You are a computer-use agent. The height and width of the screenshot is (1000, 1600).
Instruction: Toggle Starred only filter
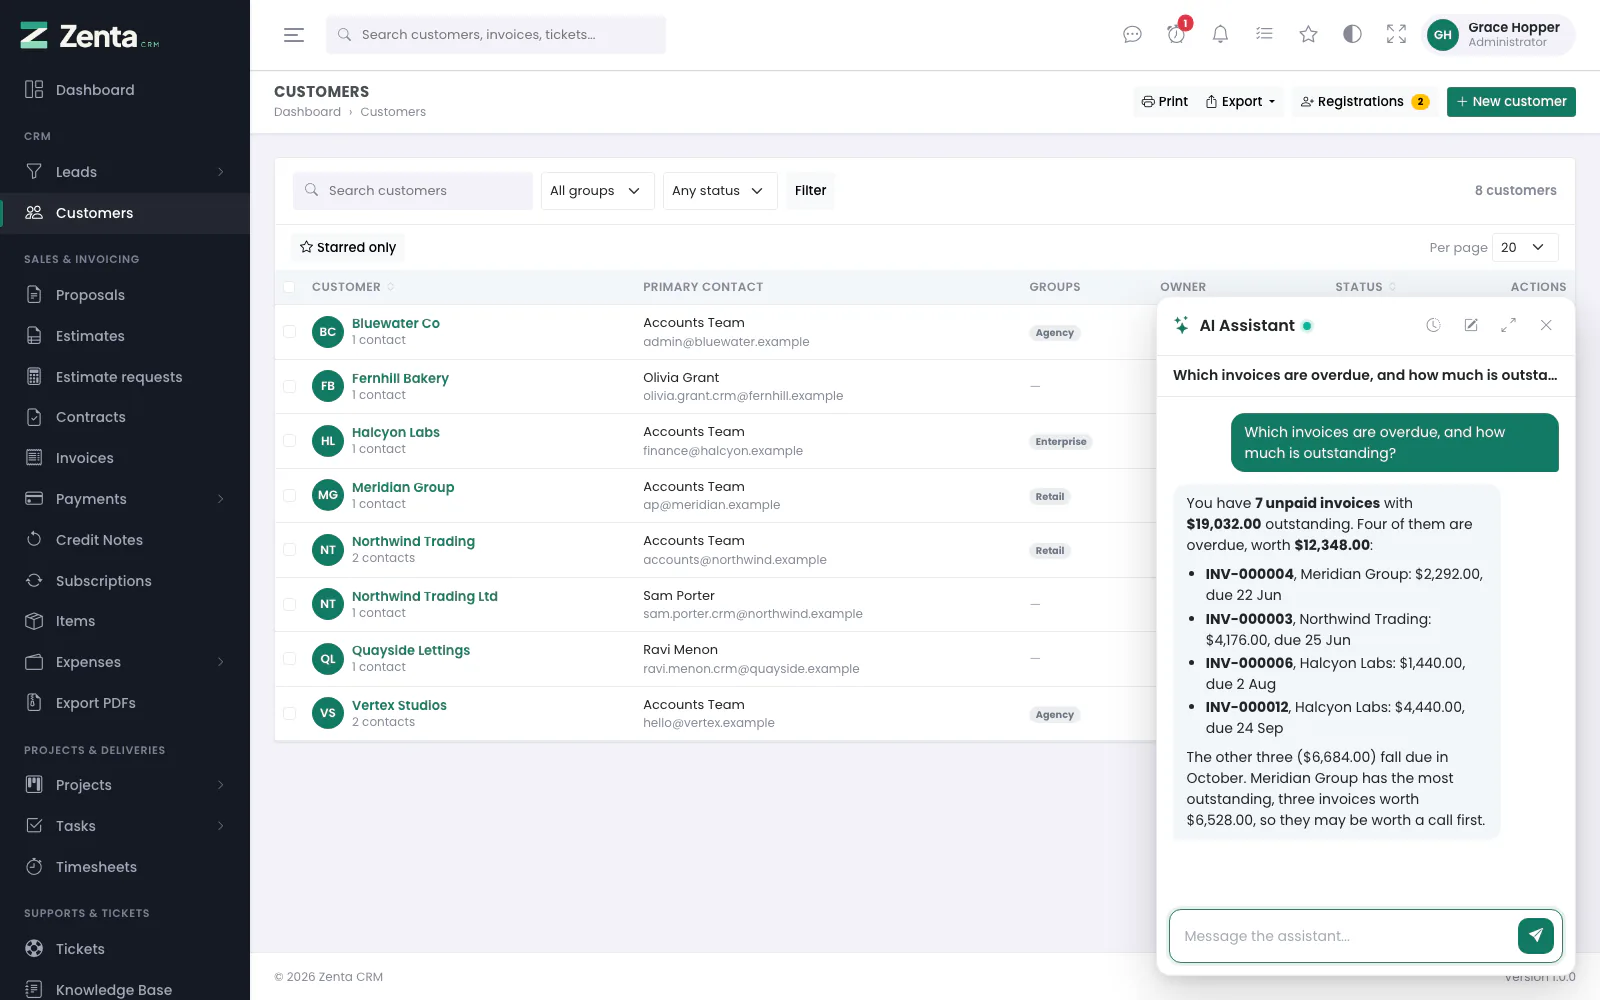348,247
